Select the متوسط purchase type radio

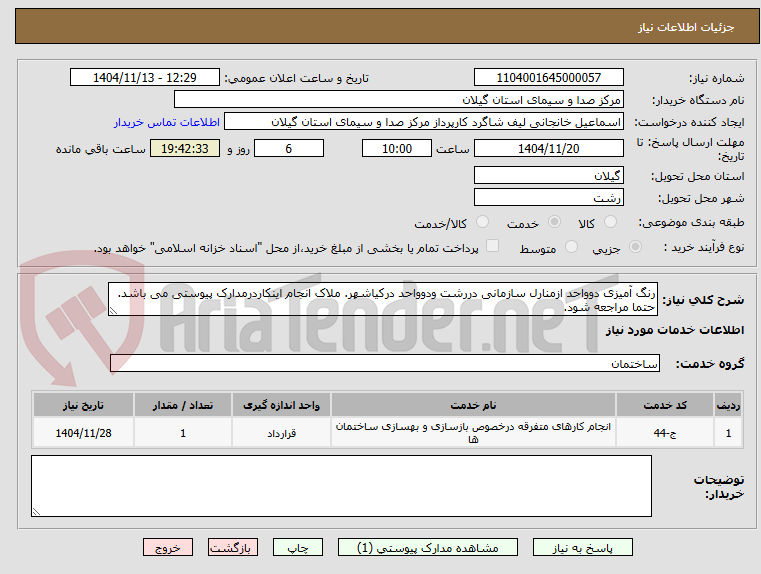(571, 247)
